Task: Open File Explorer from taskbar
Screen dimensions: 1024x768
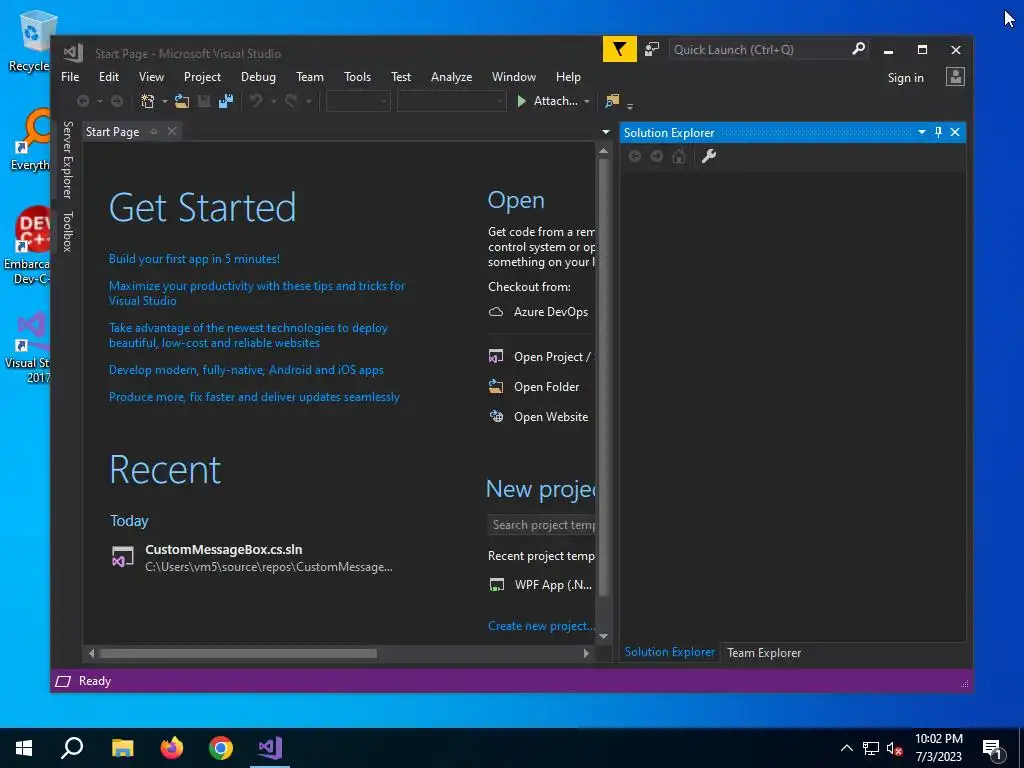Action: click(x=122, y=748)
